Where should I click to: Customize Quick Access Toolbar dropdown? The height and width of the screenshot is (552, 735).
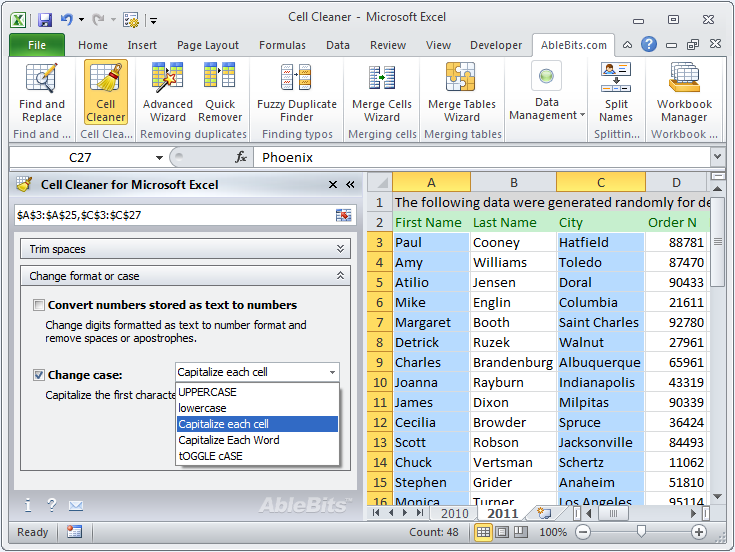click(153, 20)
